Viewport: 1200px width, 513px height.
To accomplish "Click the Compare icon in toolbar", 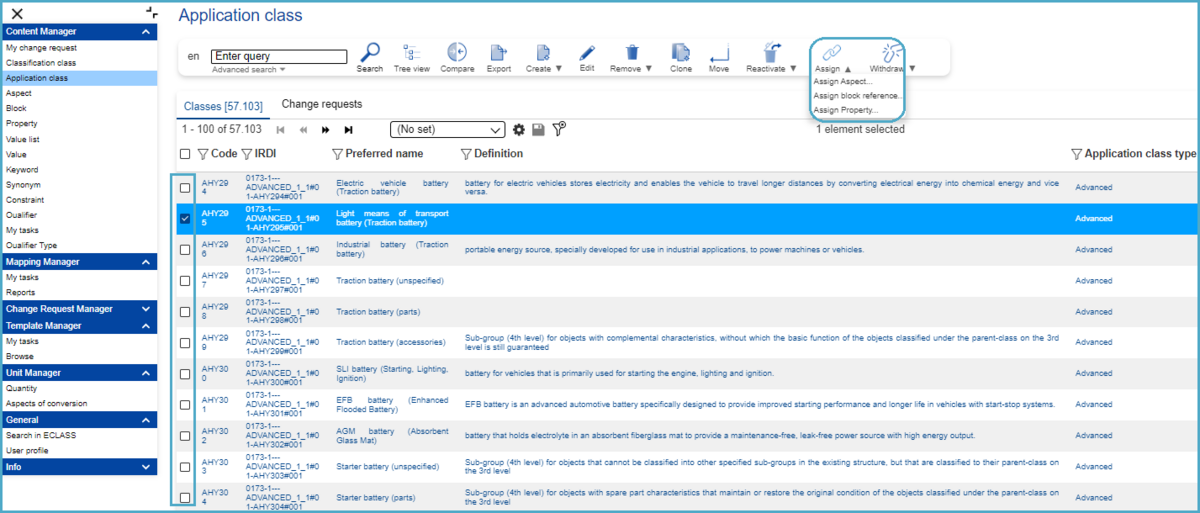I will tap(457, 53).
